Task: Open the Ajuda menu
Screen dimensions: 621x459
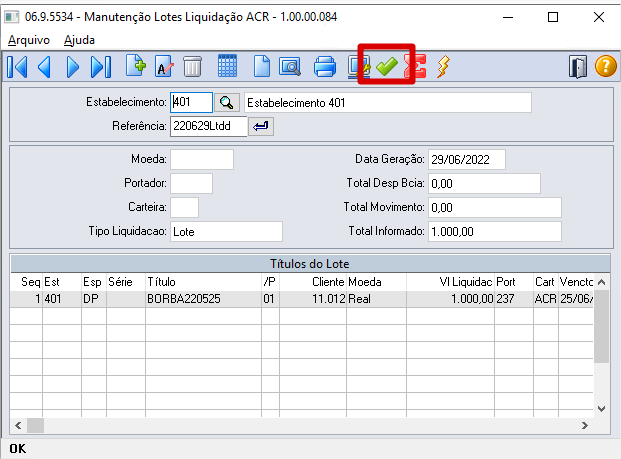Action: click(x=79, y=40)
